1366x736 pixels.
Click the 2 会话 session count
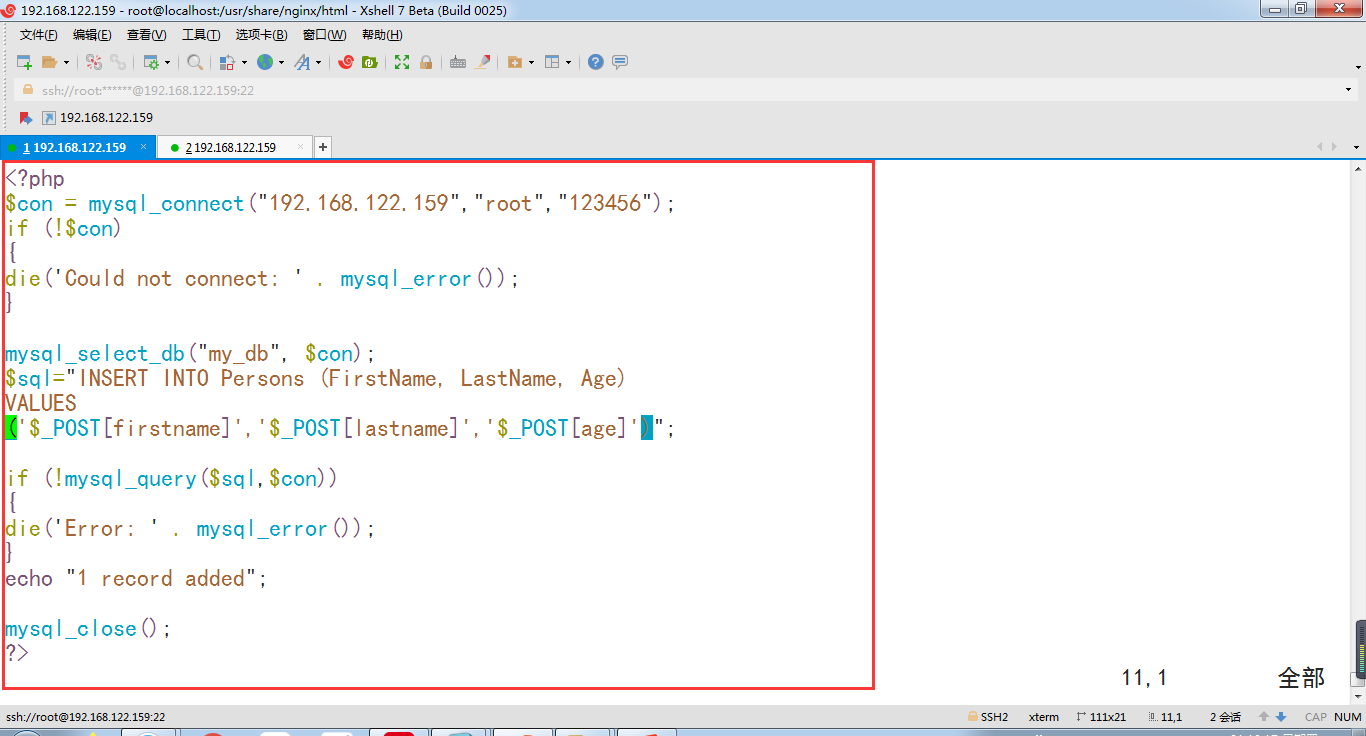tap(1225, 717)
